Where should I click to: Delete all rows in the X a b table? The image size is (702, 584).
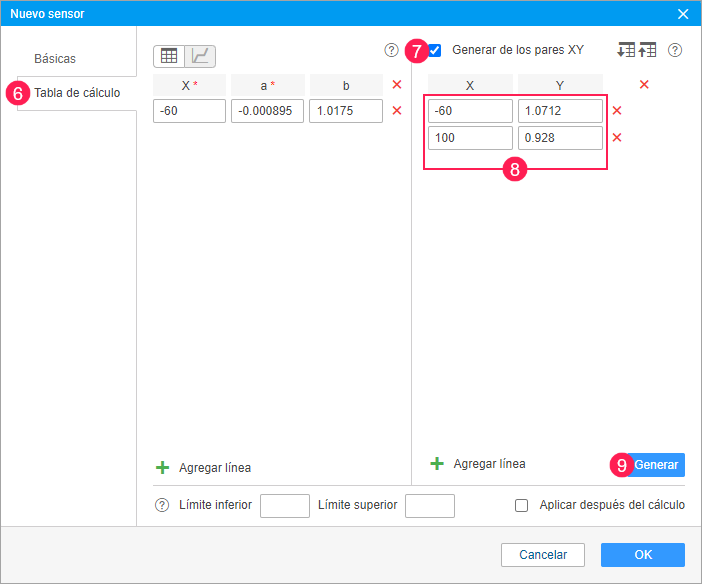397,84
